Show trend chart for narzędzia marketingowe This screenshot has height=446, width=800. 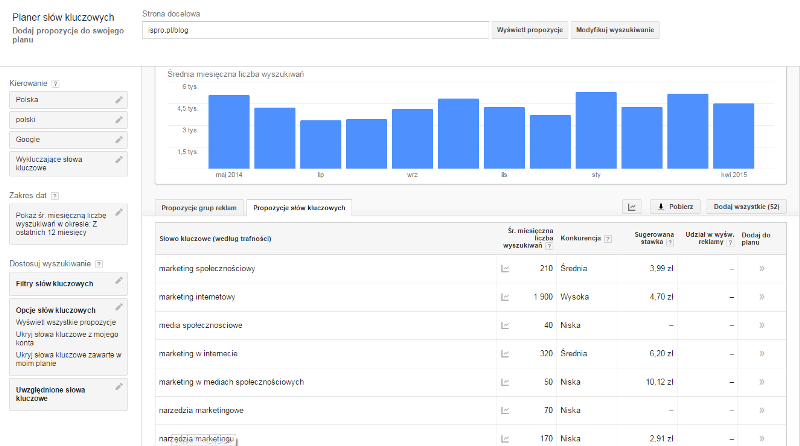[505, 410]
